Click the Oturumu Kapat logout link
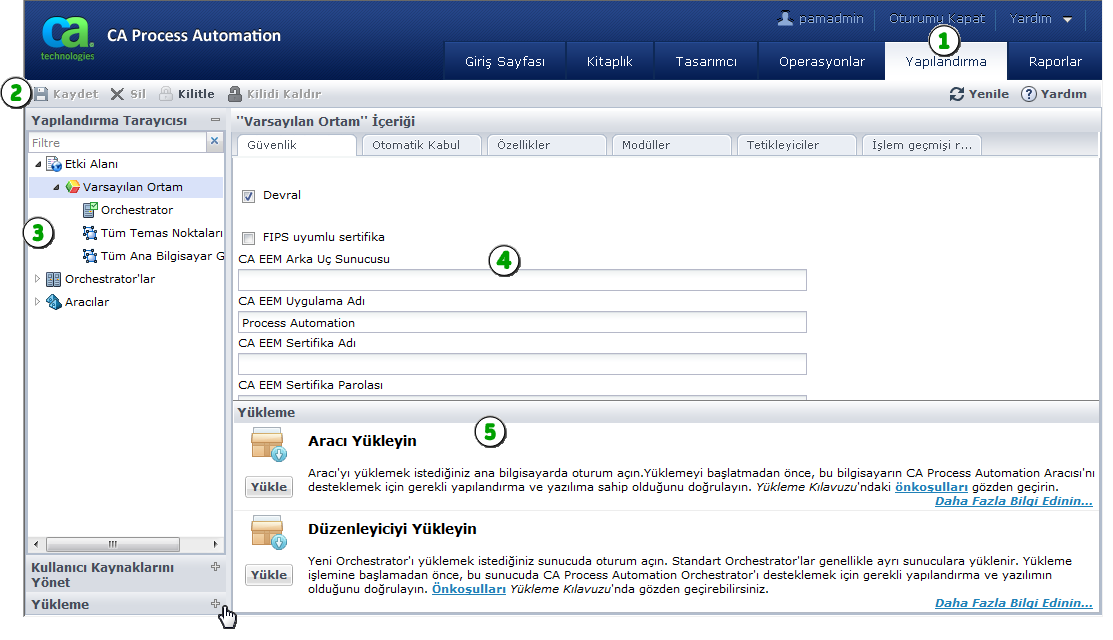Screen dimensions: 1113x640 tap(936, 19)
